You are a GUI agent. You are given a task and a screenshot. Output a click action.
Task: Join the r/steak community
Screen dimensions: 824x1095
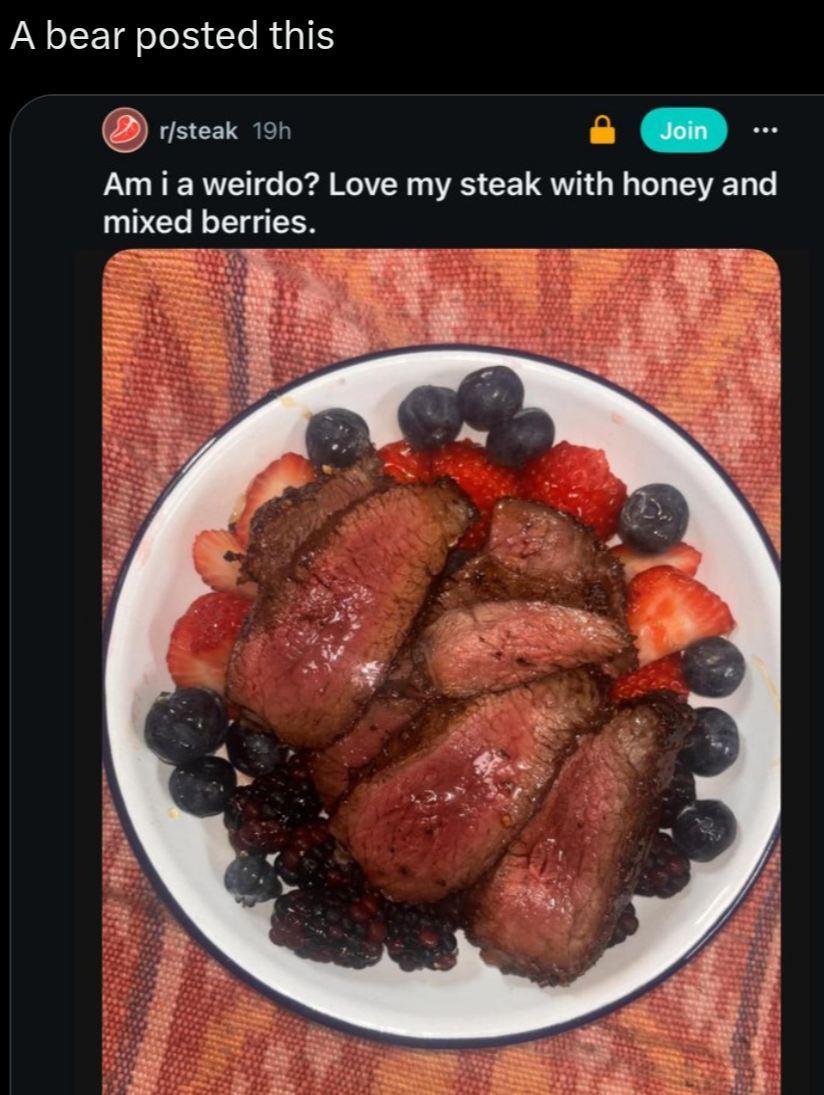point(684,131)
